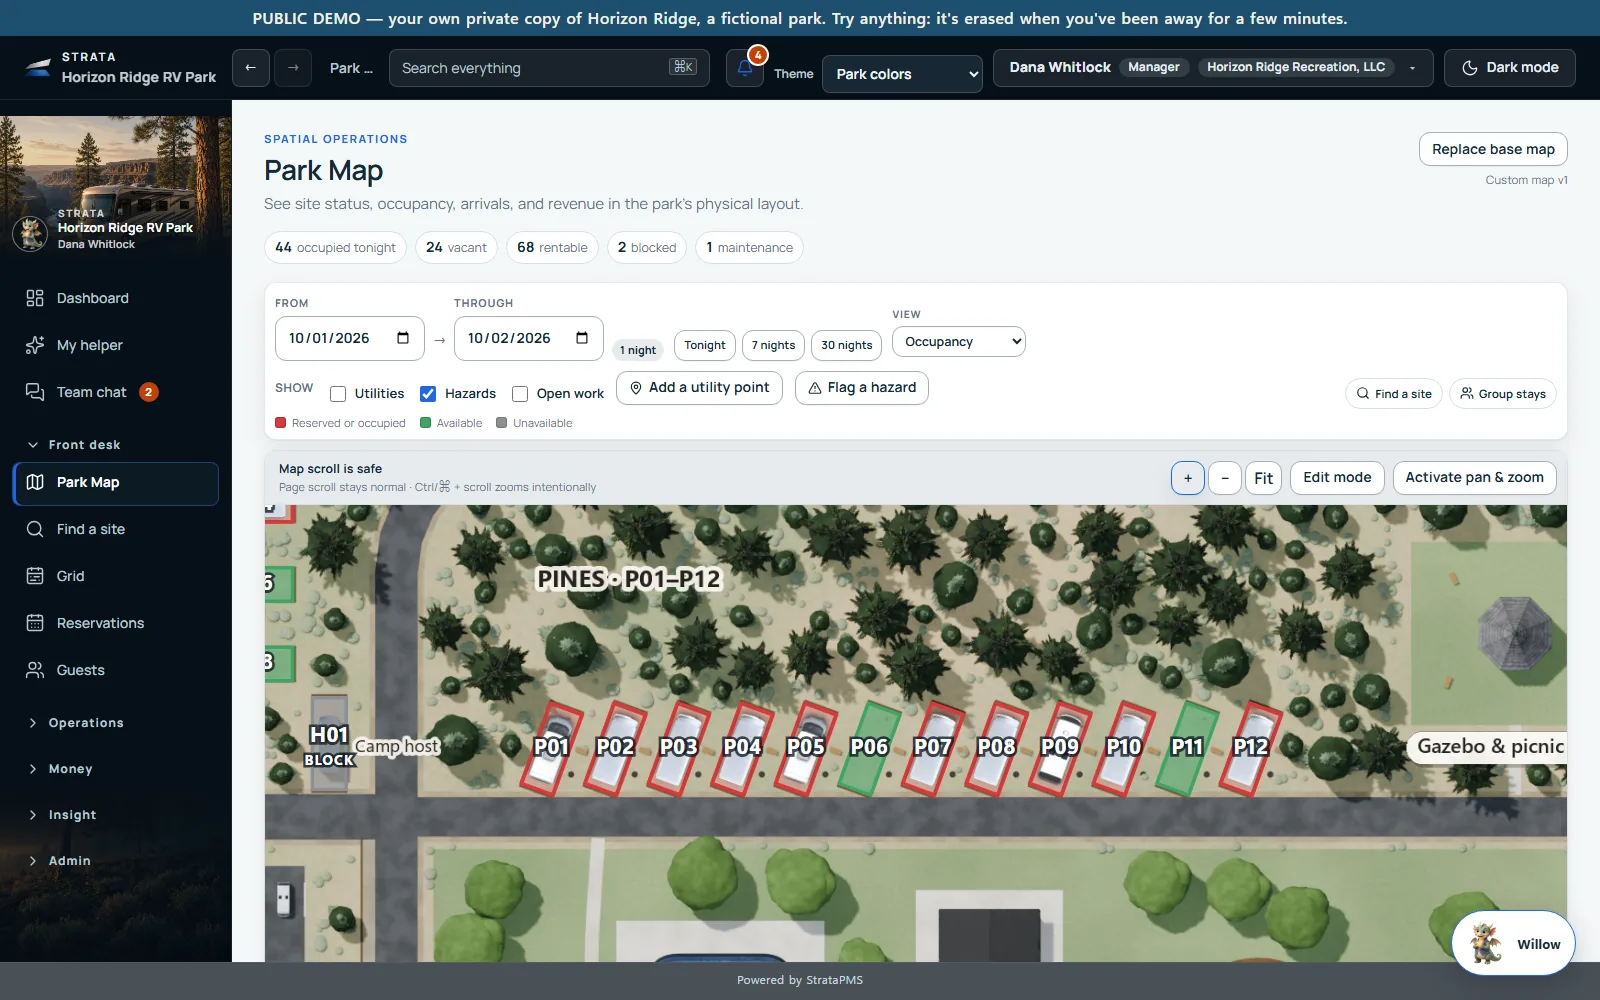Go back with the left arrow button
Screen dimensions: 1600x1000
pyautogui.click(x=251, y=68)
